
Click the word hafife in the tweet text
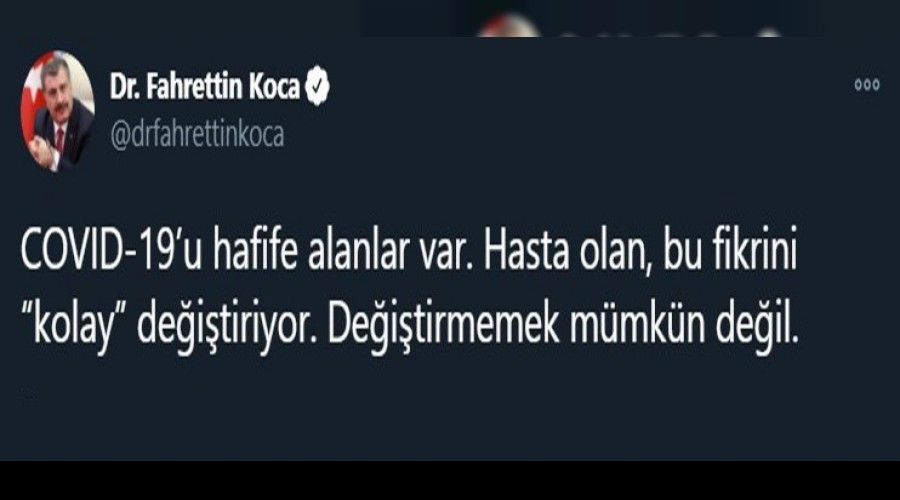pos(255,251)
